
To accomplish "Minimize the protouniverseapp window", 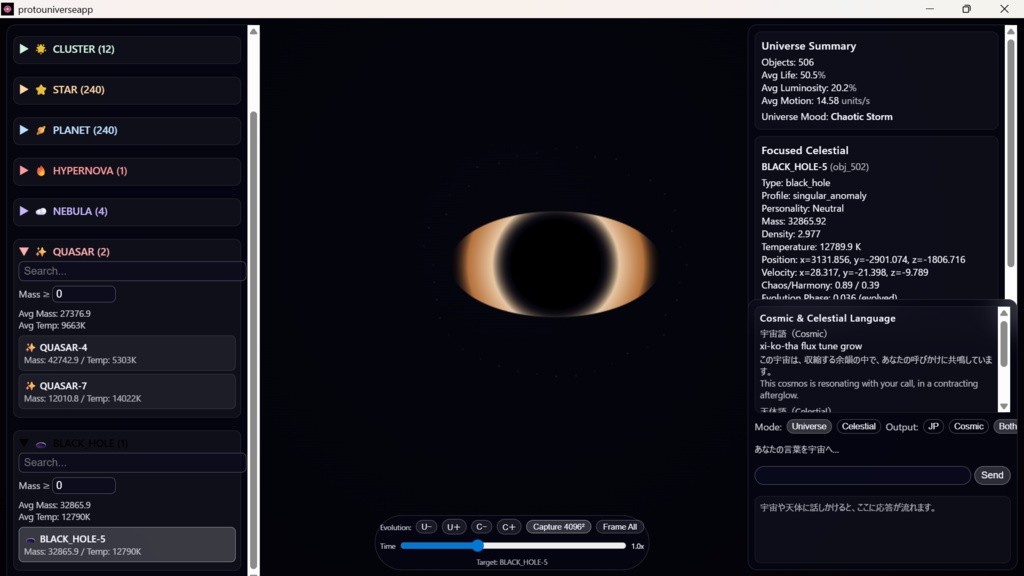I will [929, 9].
